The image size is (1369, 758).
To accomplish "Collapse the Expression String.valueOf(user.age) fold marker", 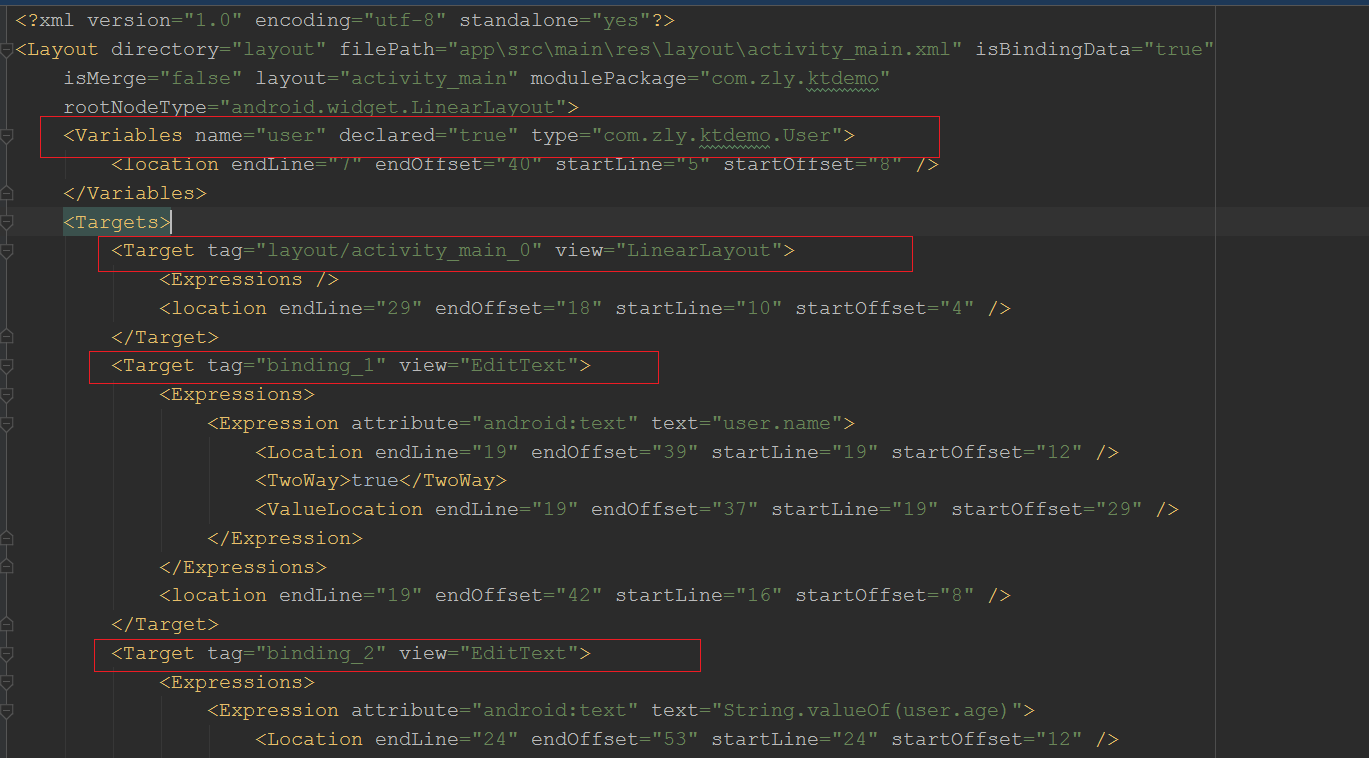I will point(6,710).
